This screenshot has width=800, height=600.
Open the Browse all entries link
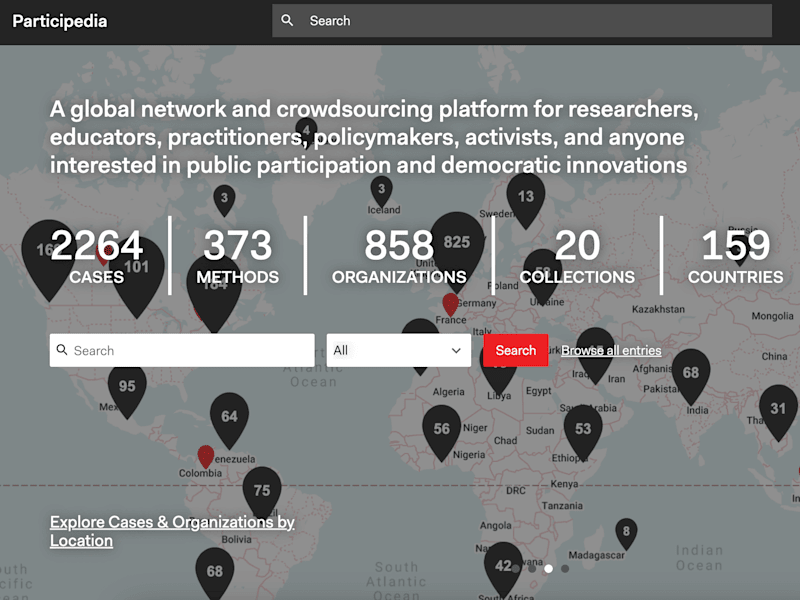[x=611, y=351]
